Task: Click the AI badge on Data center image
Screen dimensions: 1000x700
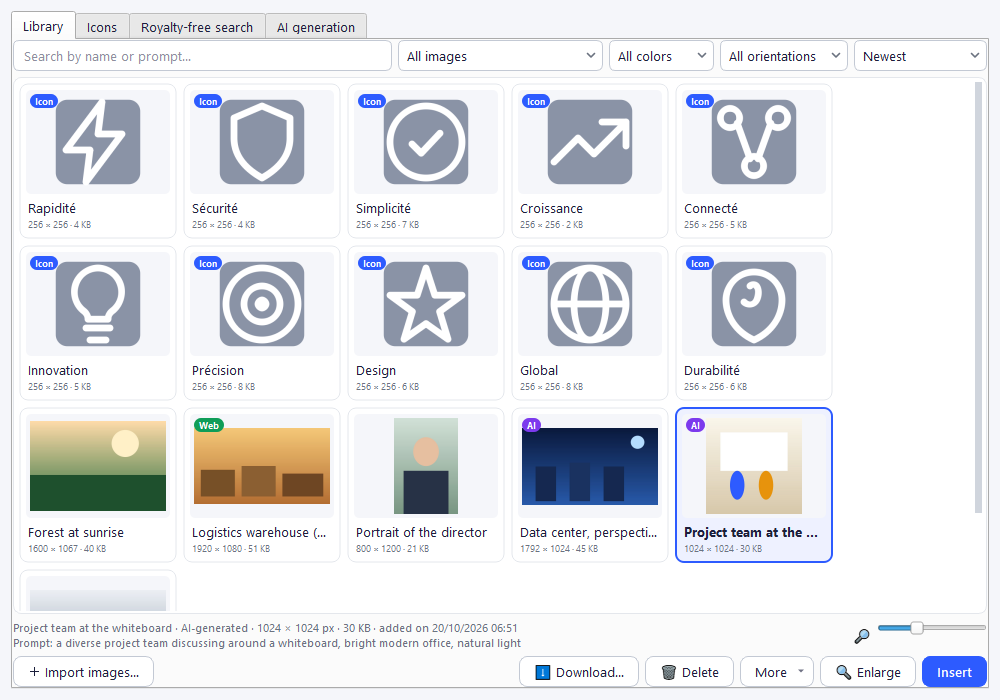Action: 531,425
